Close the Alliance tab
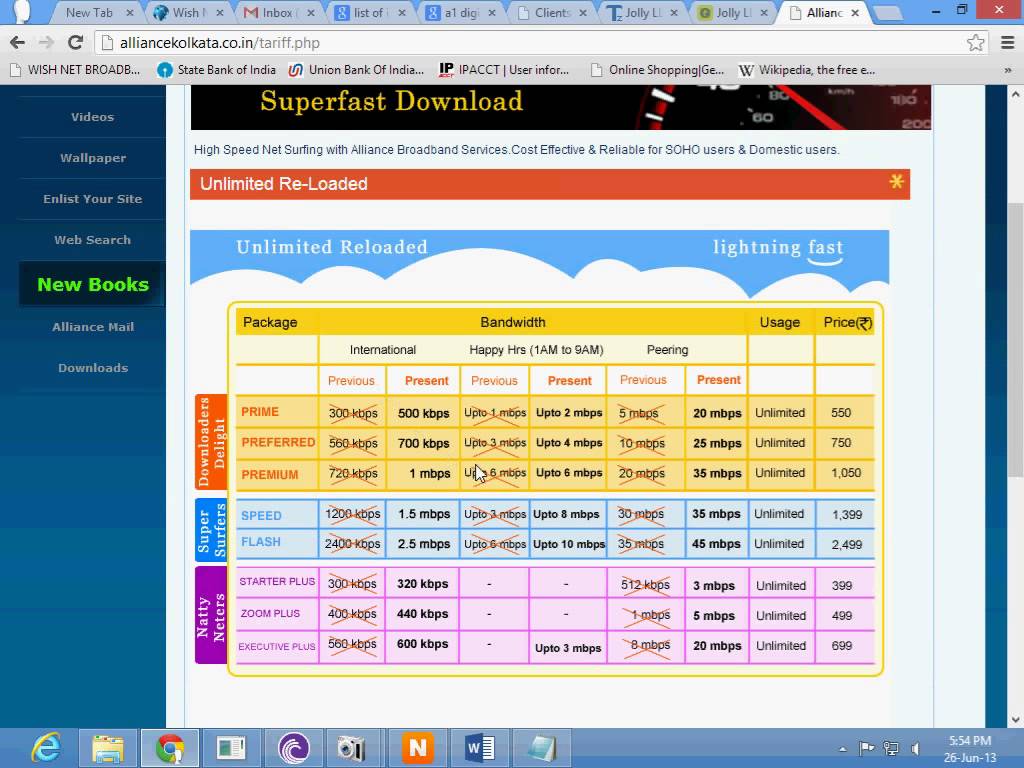 pos(855,12)
